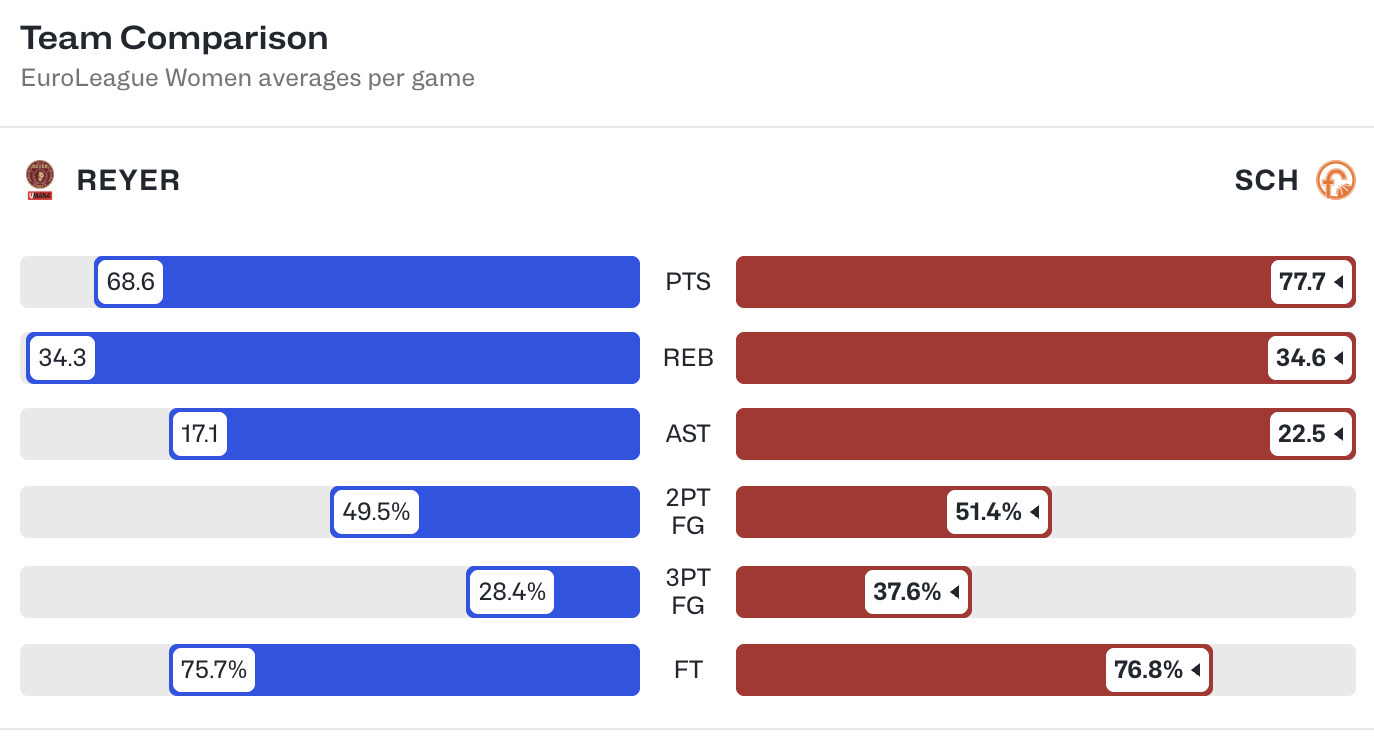Viewport: 1374px width, 748px height.
Task: Click the SCH team logo
Action: (1335, 180)
